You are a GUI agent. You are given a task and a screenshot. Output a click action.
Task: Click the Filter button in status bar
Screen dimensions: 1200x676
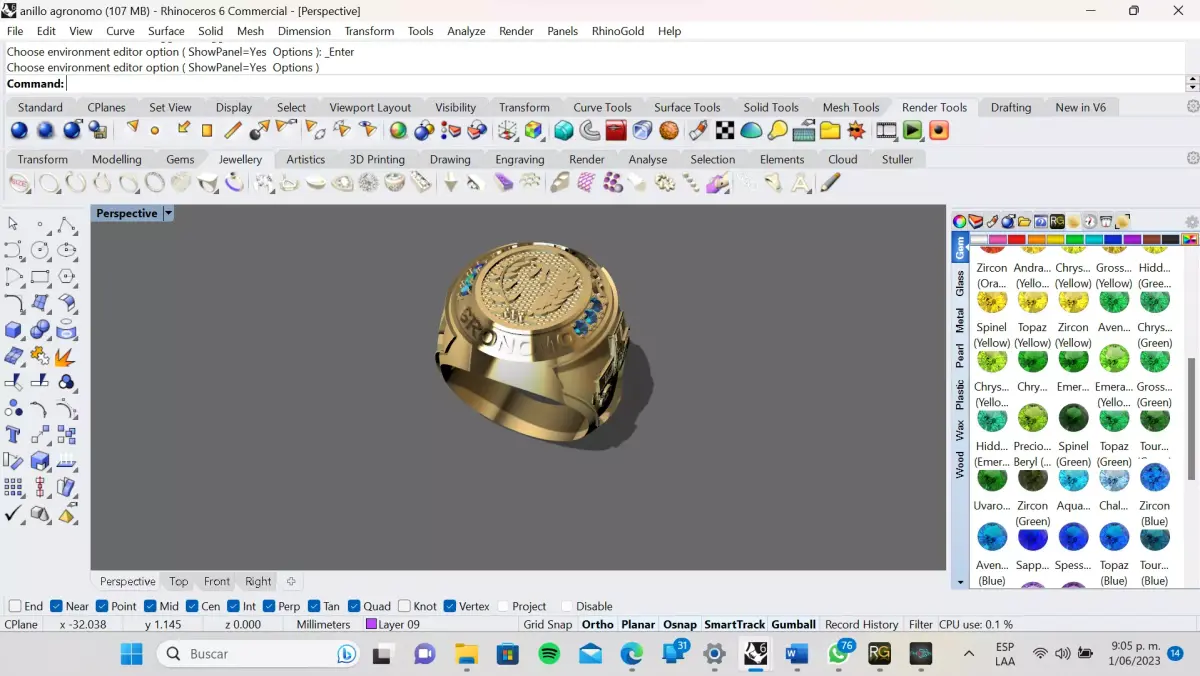tap(920, 624)
